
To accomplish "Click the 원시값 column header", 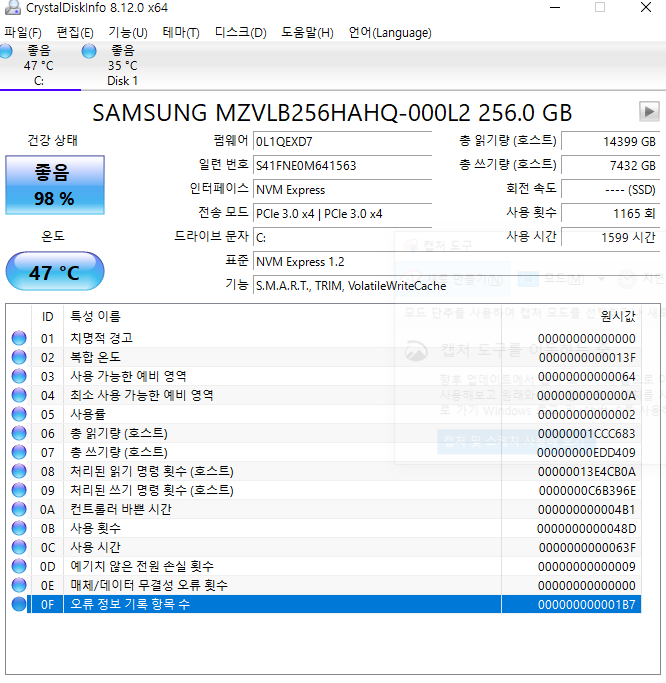I will click(x=571, y=317).
